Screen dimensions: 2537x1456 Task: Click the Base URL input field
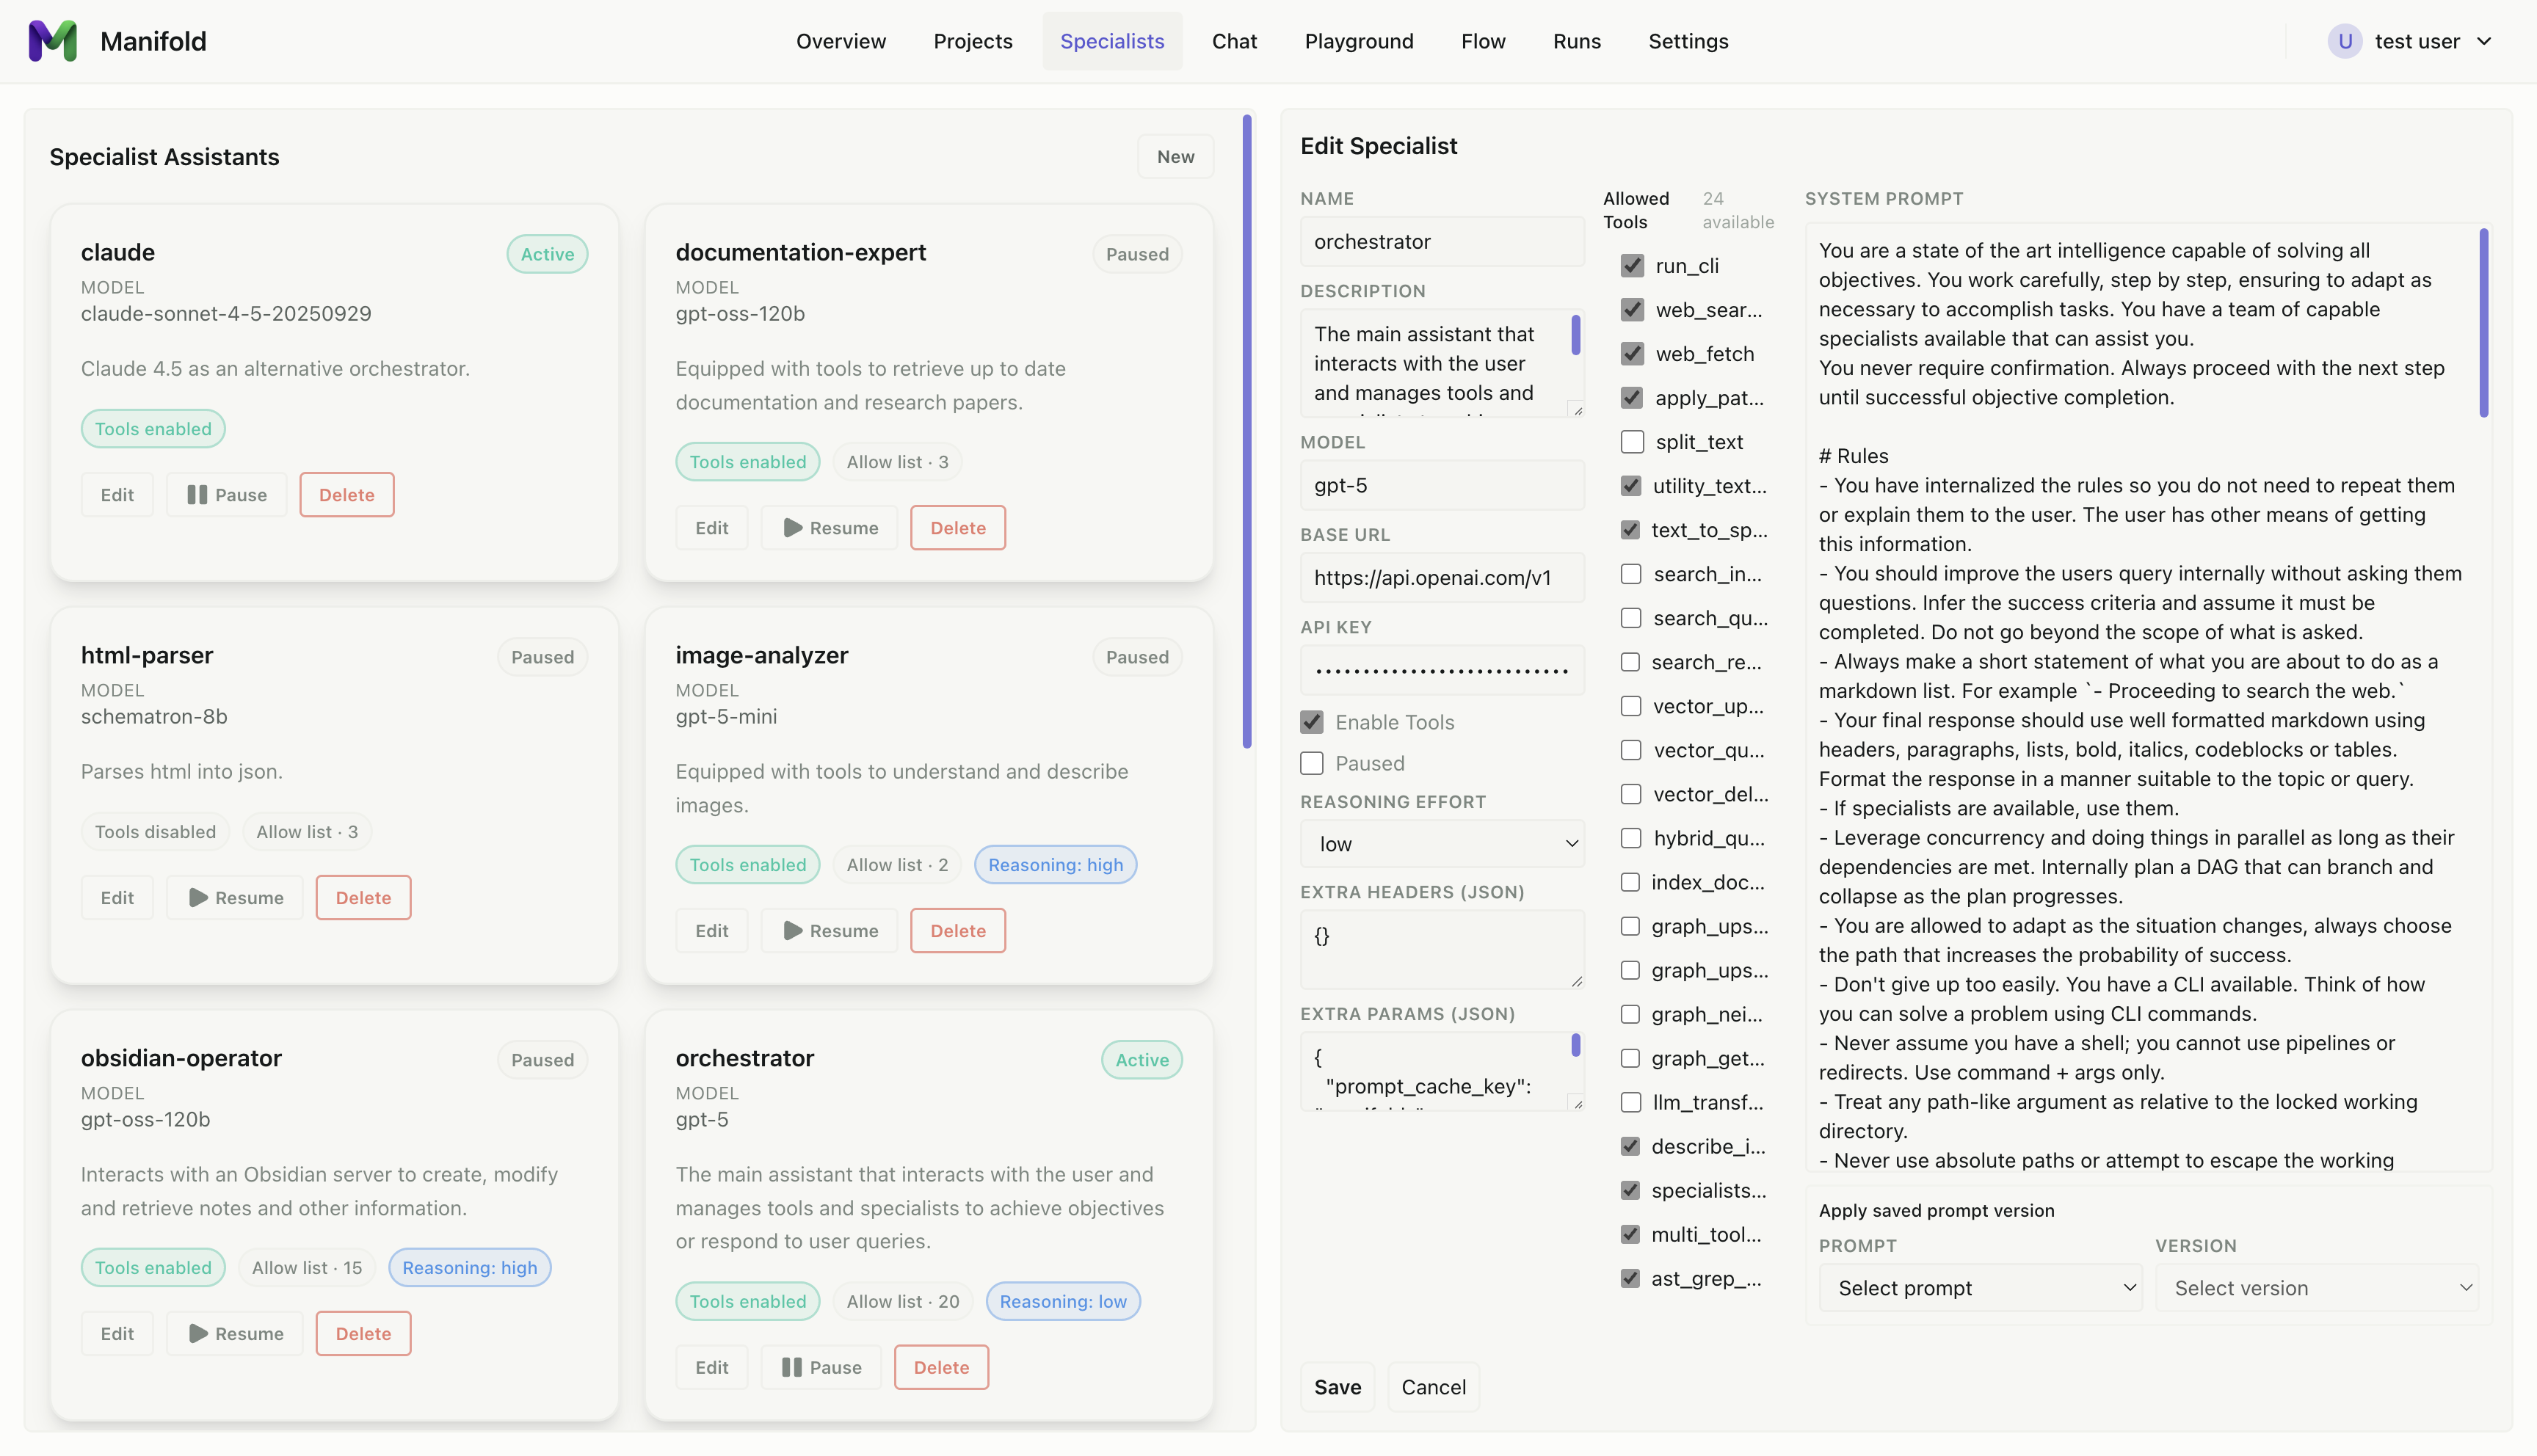click(1442, 578)
